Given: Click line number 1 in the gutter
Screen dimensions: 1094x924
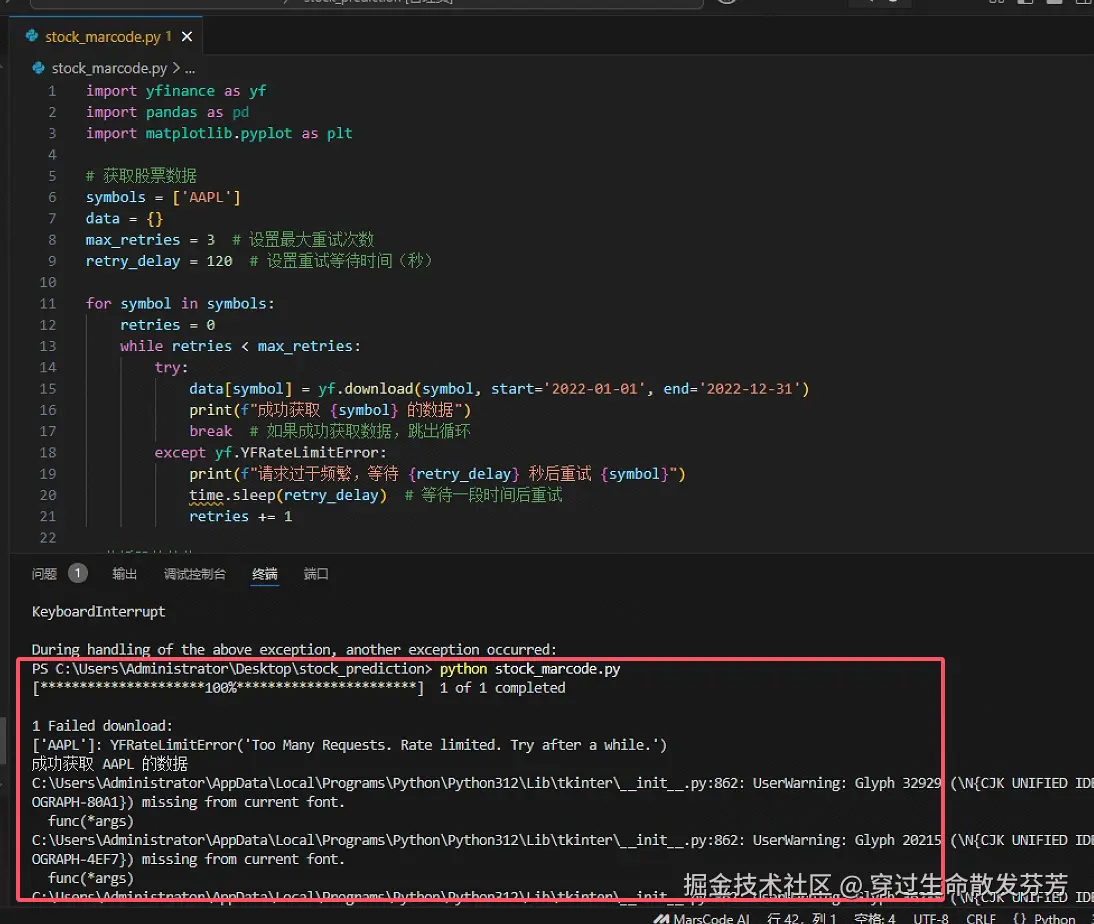Looking at the screenshot, I should (x=52, y=91).
